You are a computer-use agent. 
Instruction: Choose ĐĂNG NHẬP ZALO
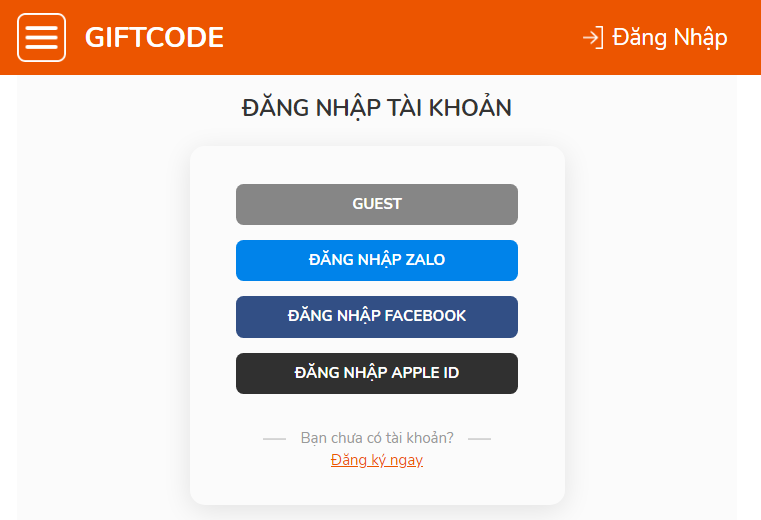click(x=377, y=260)
